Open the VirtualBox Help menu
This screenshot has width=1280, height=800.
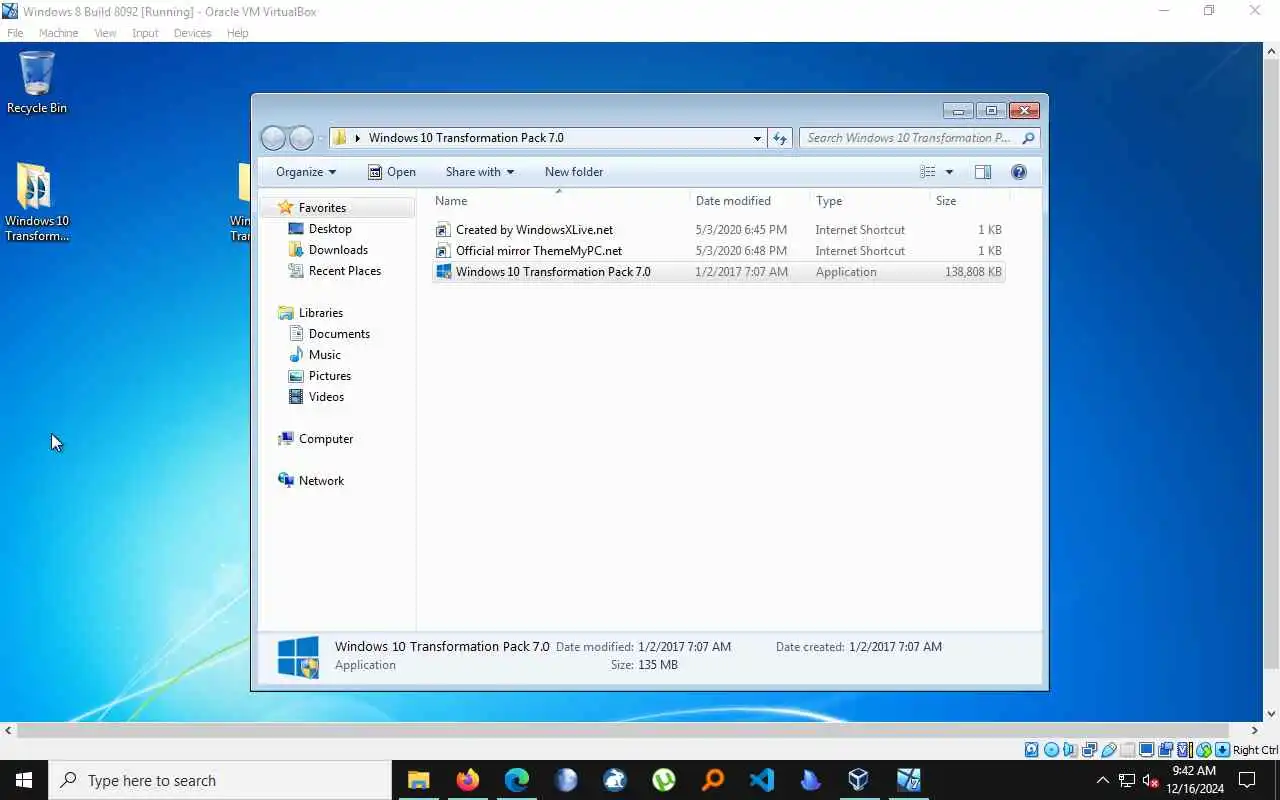(237, 33)
